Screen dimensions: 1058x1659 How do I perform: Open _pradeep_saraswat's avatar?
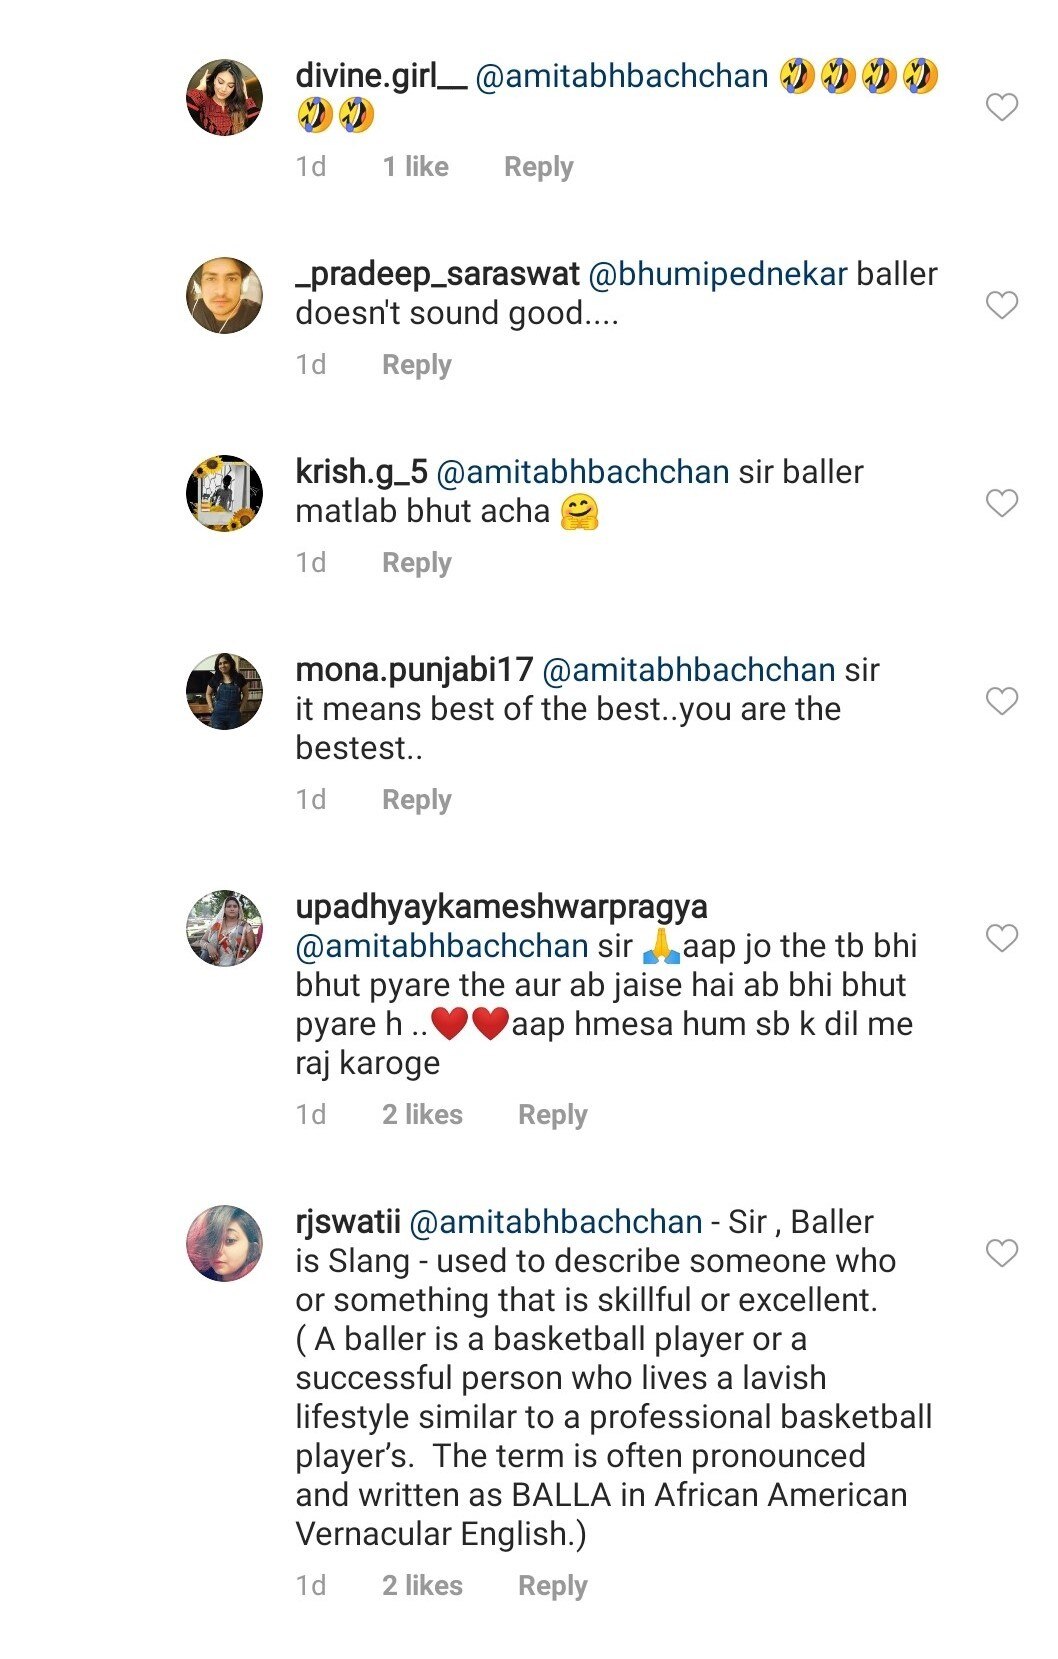click(x=225, y=295)
